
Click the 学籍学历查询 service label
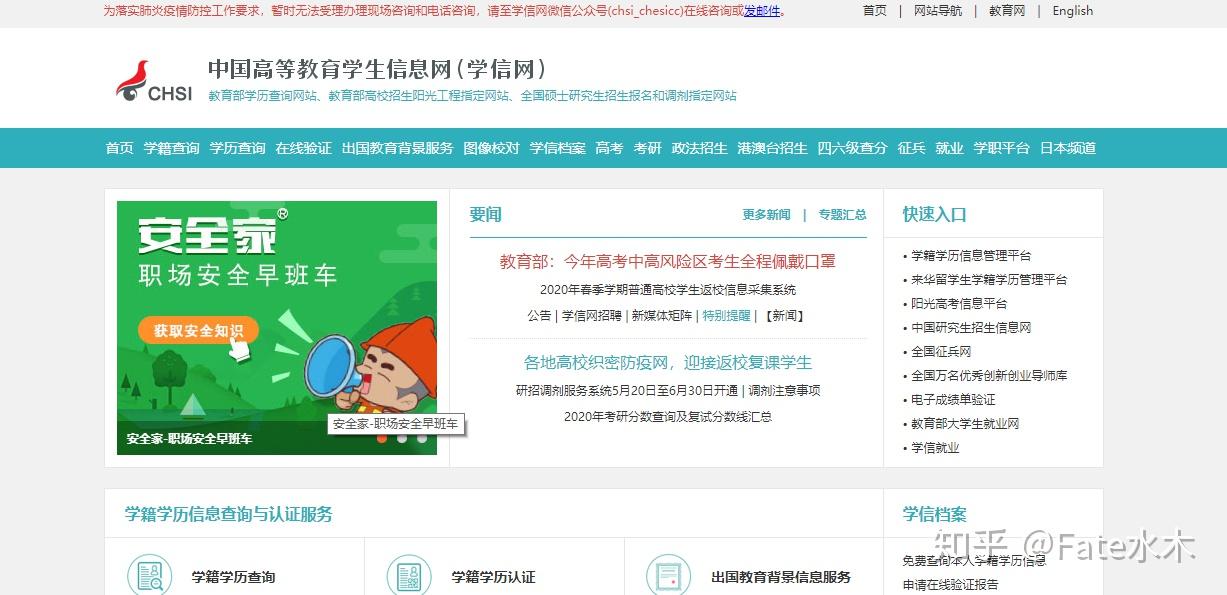tap(234, 577)
